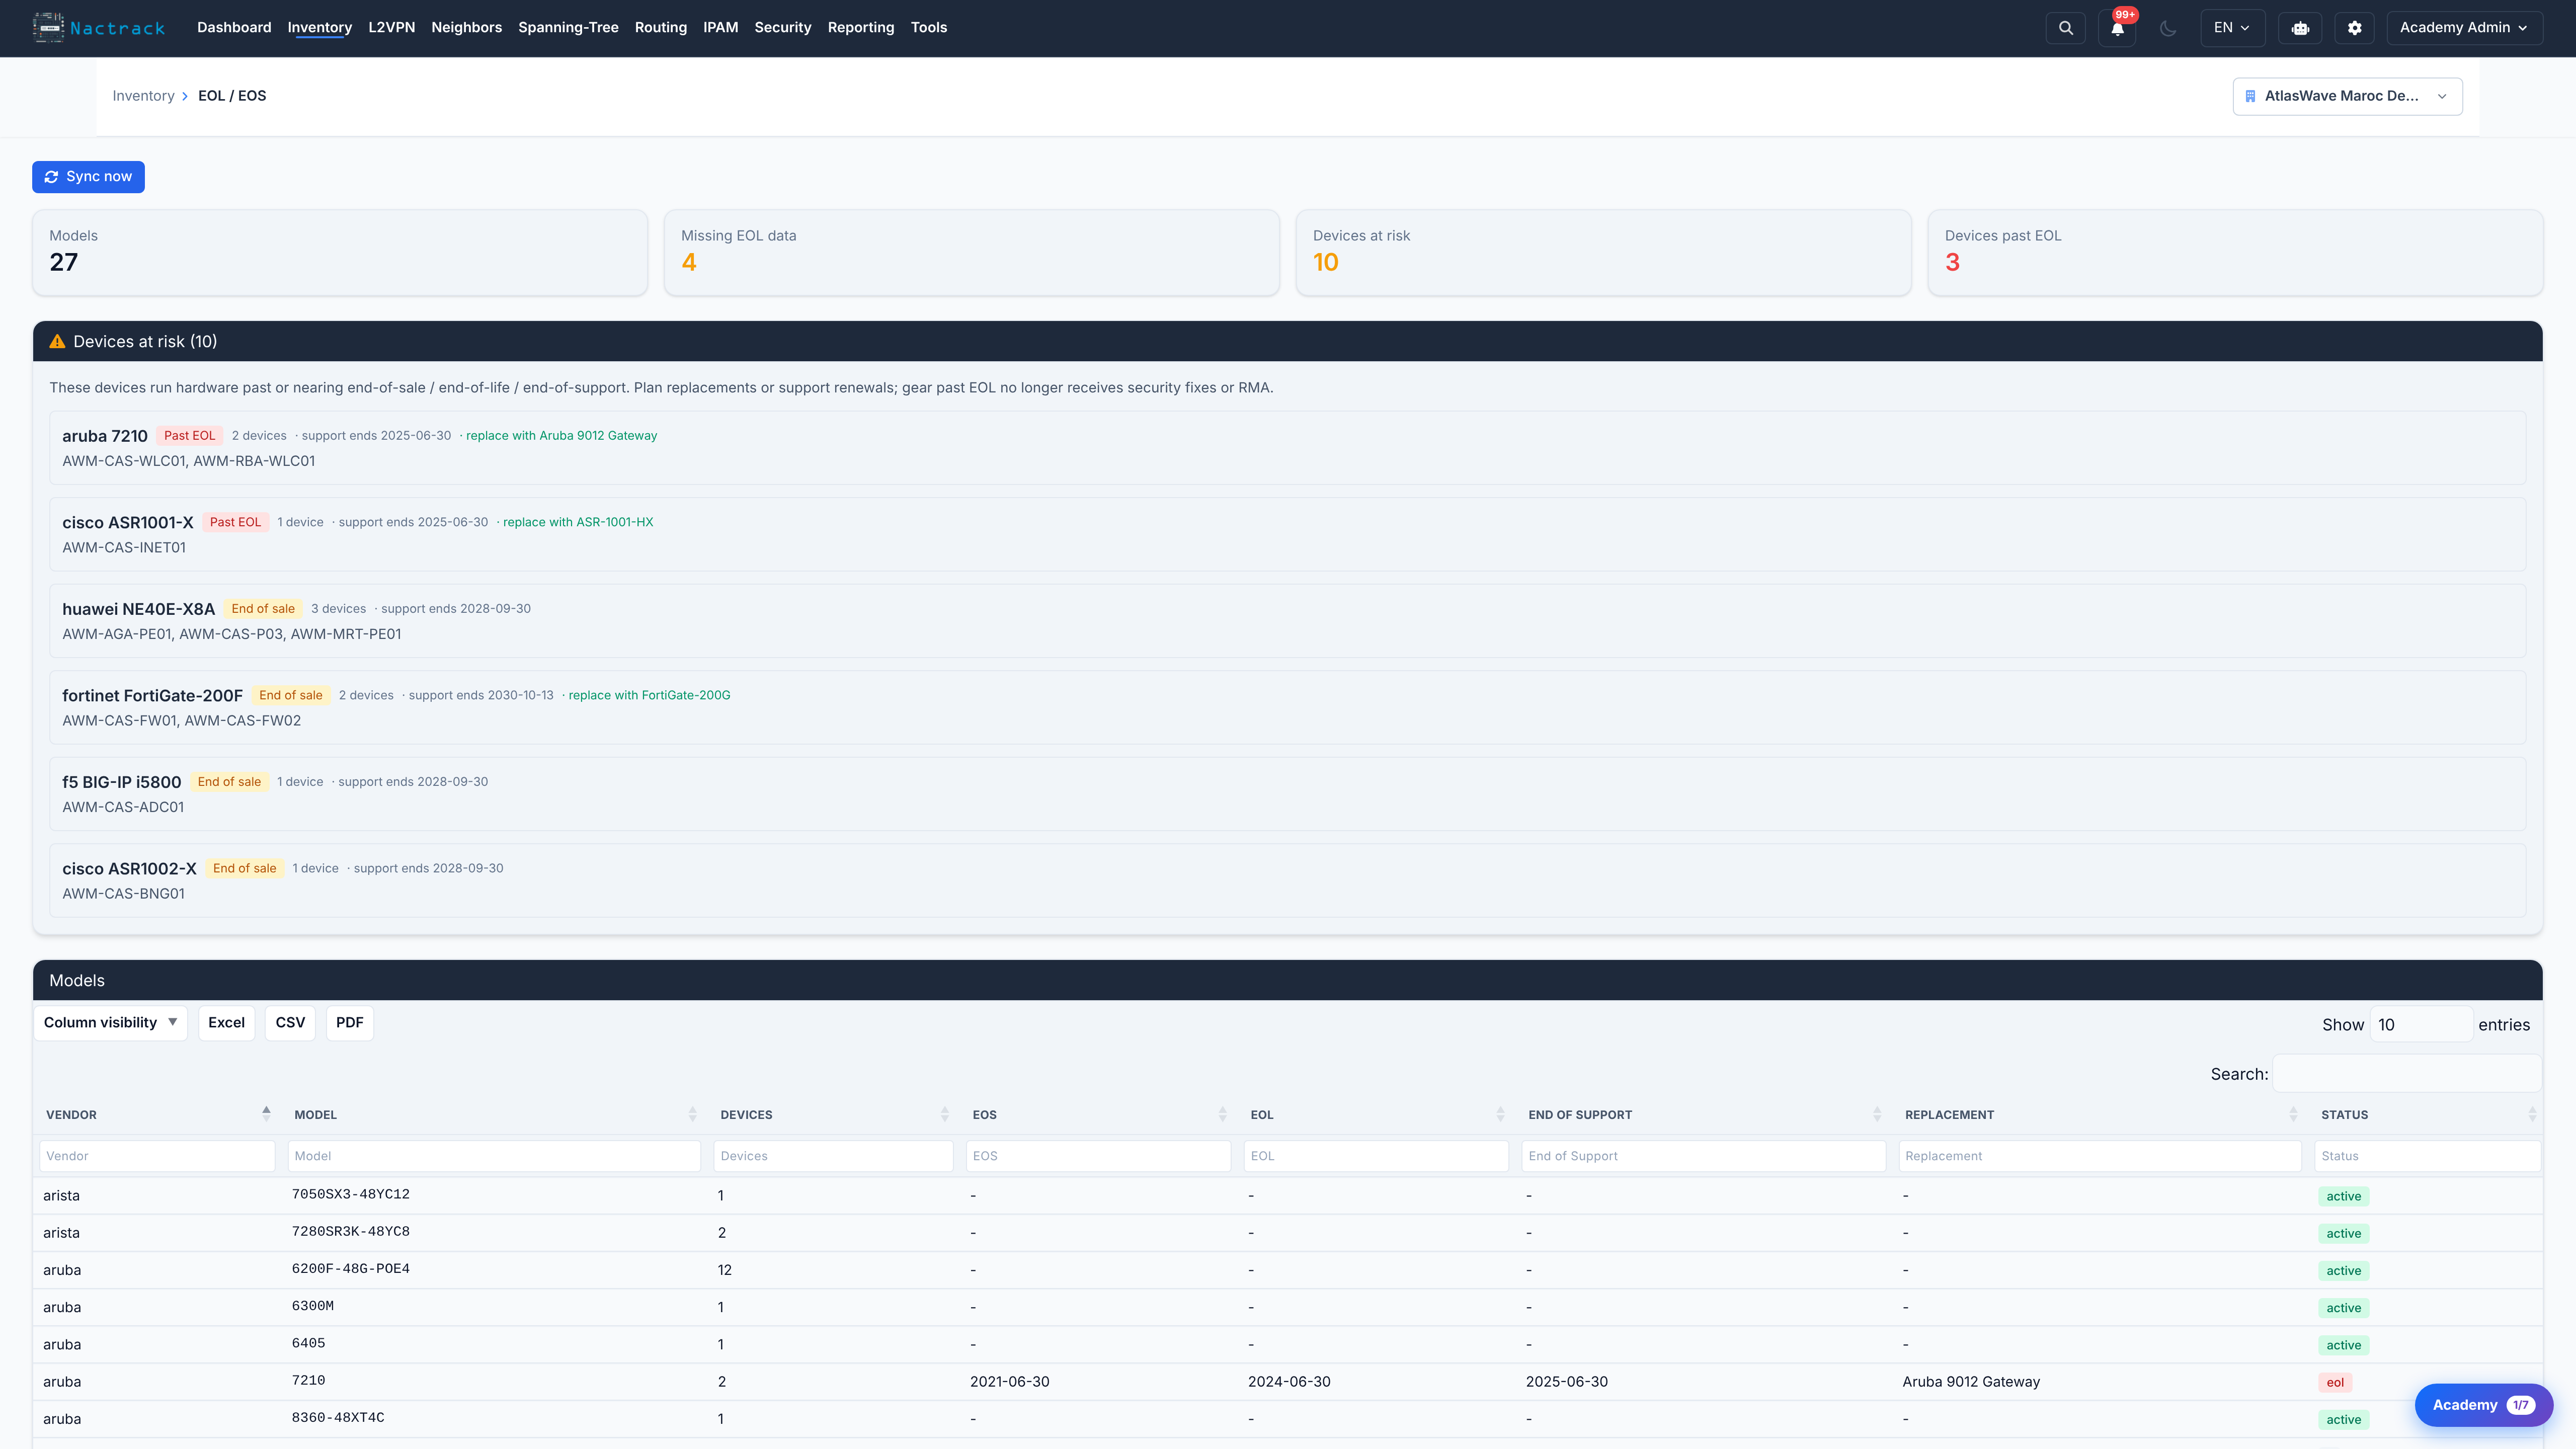This screenshot has height=1449, width=2576.
Task: Click End of sale badge on cisco ASR1002-X
Action: pos(244,868)
